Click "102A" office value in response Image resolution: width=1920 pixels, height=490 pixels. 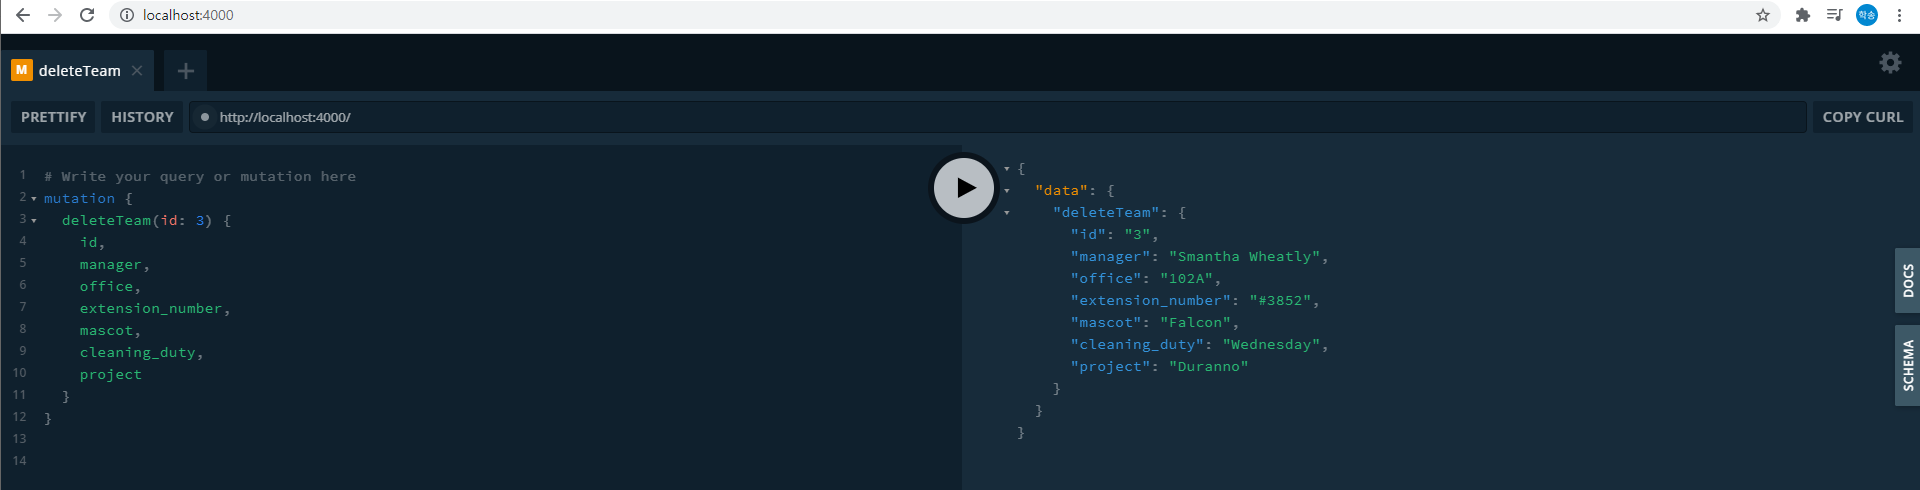click(1187, 279)
